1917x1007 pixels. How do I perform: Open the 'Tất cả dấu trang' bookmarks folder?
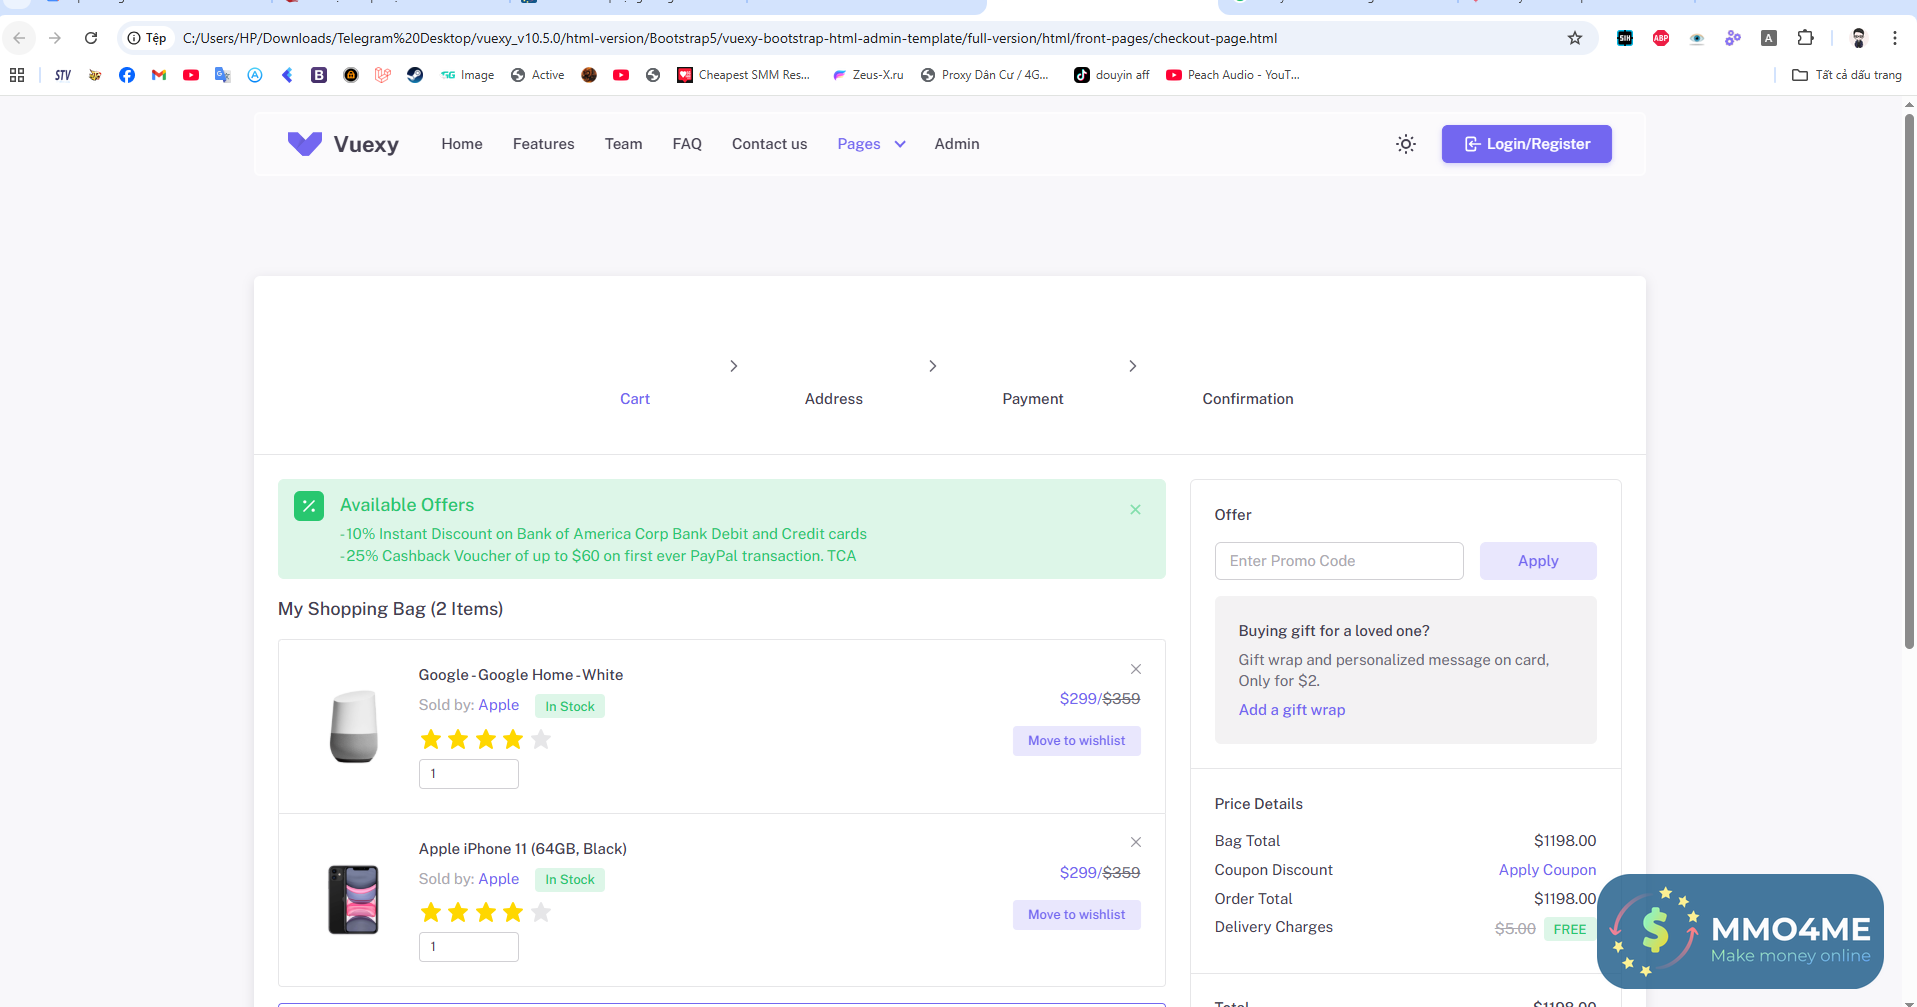tap(1847, 75)
